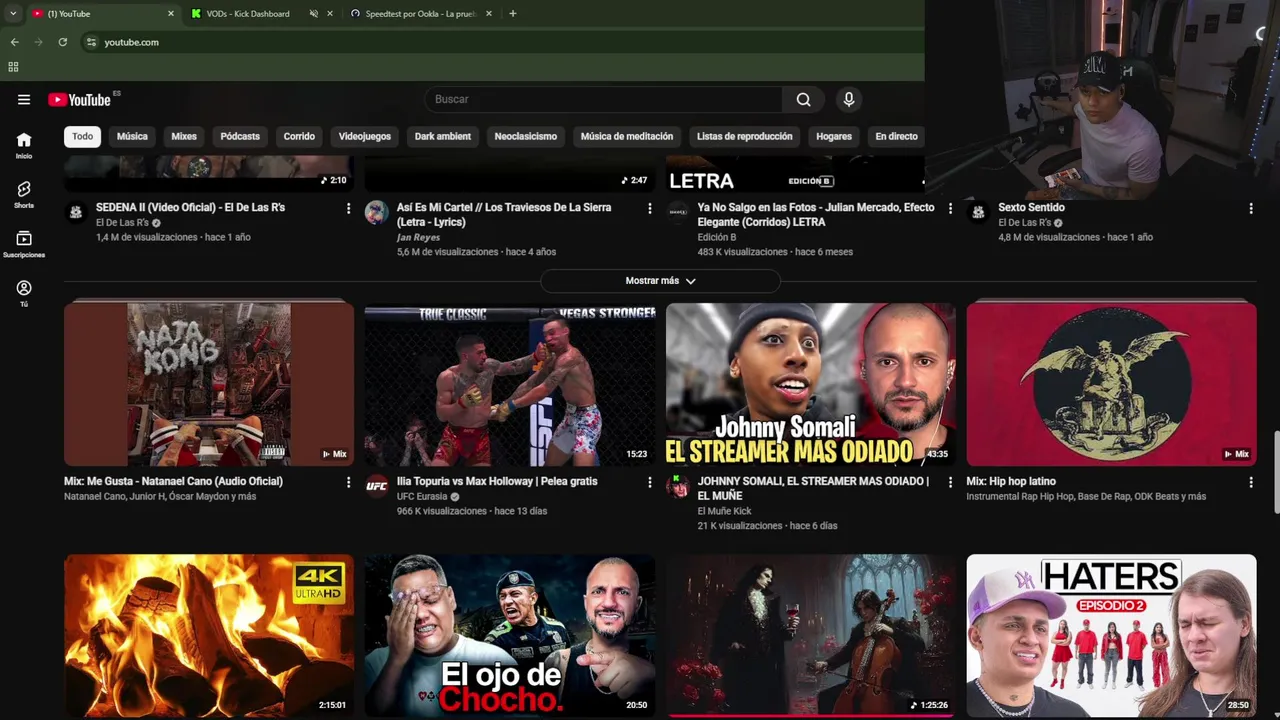Select the Todo filter chip

click(82, 136)
